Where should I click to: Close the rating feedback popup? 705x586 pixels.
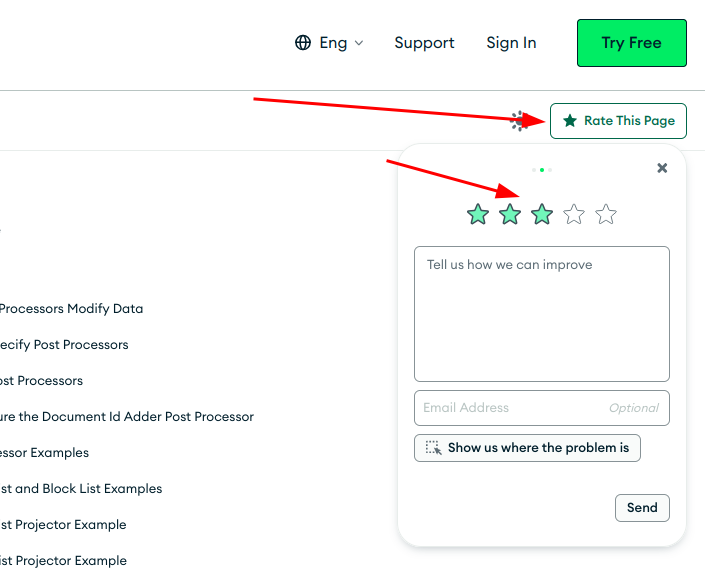point(662,168)
